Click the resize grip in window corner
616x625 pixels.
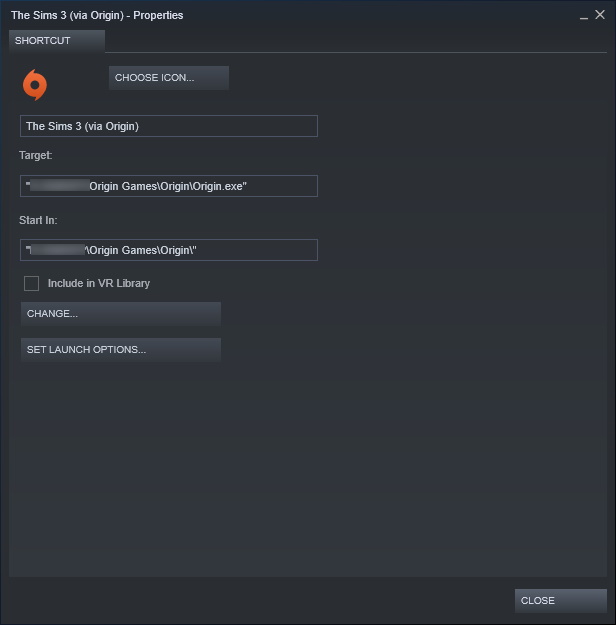609,618
